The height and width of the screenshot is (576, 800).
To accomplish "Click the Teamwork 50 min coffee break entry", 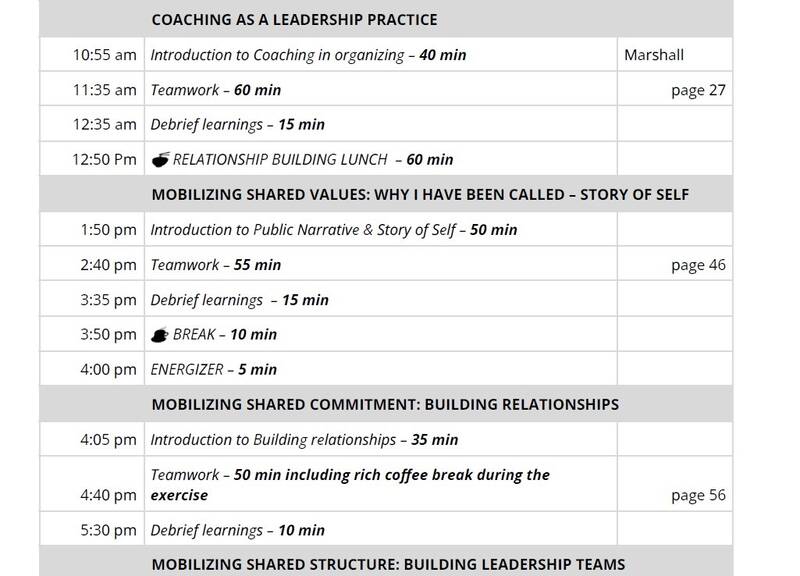I will tap(350, 484).
